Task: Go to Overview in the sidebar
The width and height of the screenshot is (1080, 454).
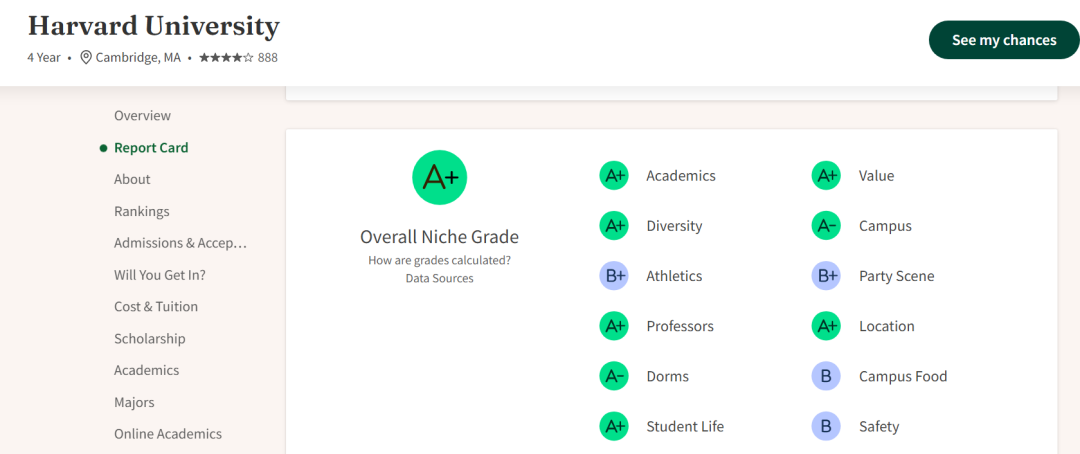Action: [142, 116]
